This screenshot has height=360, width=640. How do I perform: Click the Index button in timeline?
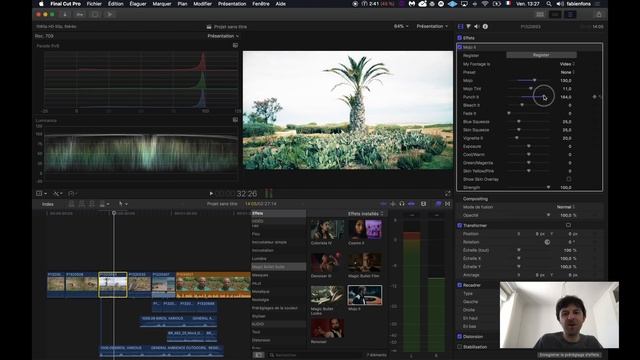(x=48, y=204)
